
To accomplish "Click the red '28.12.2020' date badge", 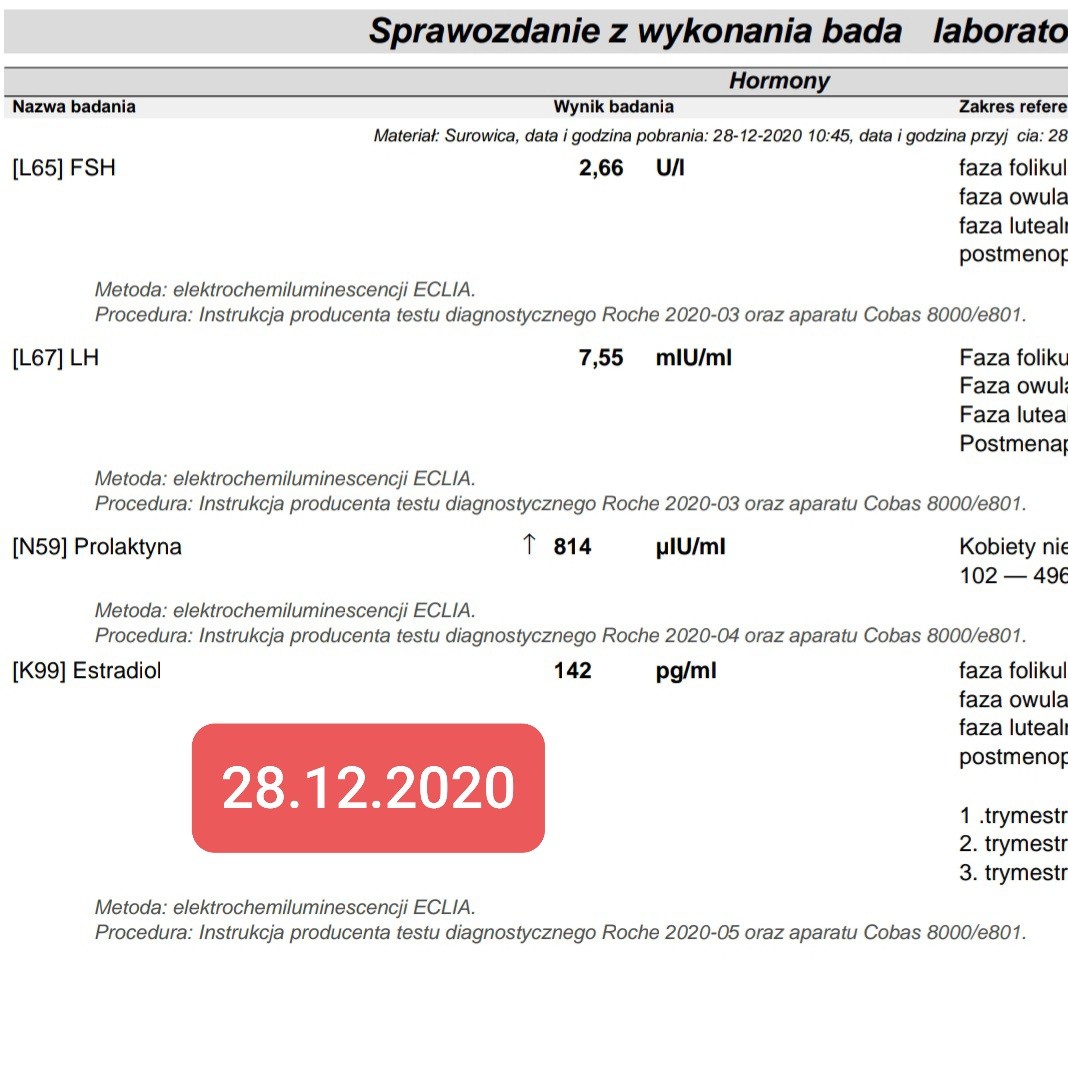I will (368, 788).
